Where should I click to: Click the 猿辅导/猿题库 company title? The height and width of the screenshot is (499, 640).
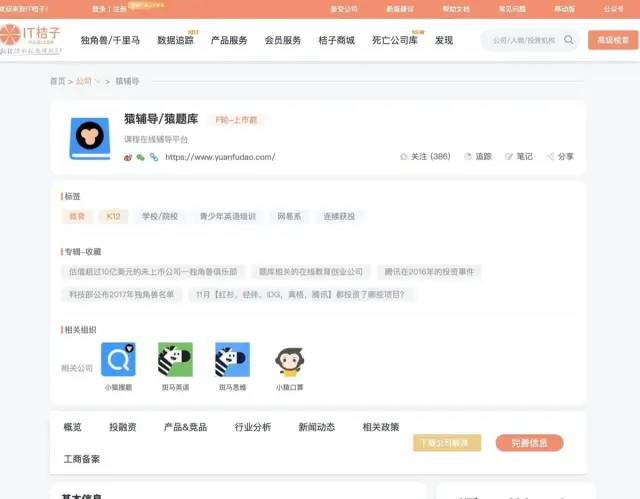click(x=161, y=119)
